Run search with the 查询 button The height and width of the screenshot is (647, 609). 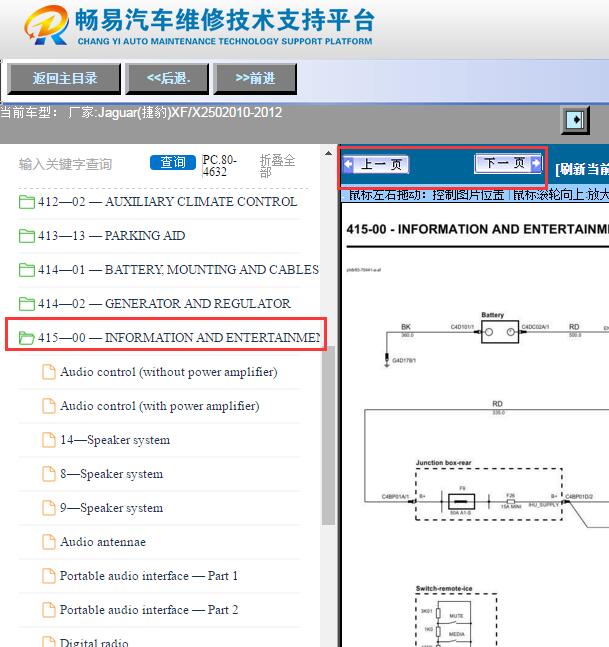coord(172,163)
